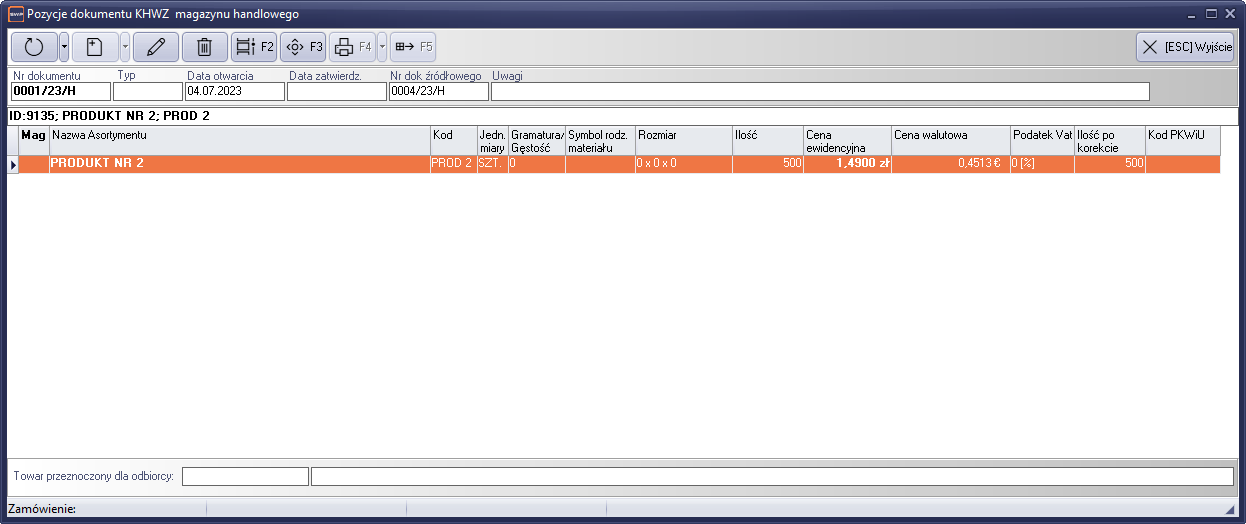Open the print options dropdown arrow
1246x524 pixels.
[382, 47]
